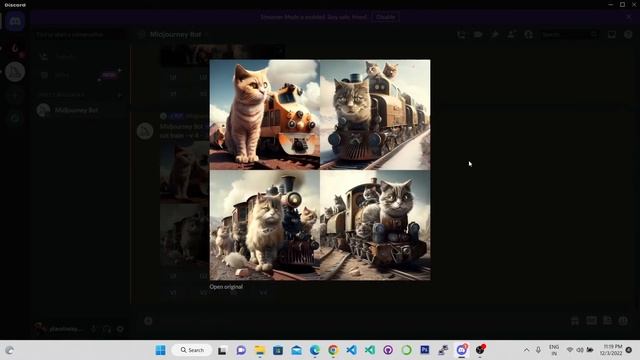Launch Google Chrome from taskbar

(x=333, y=350)
